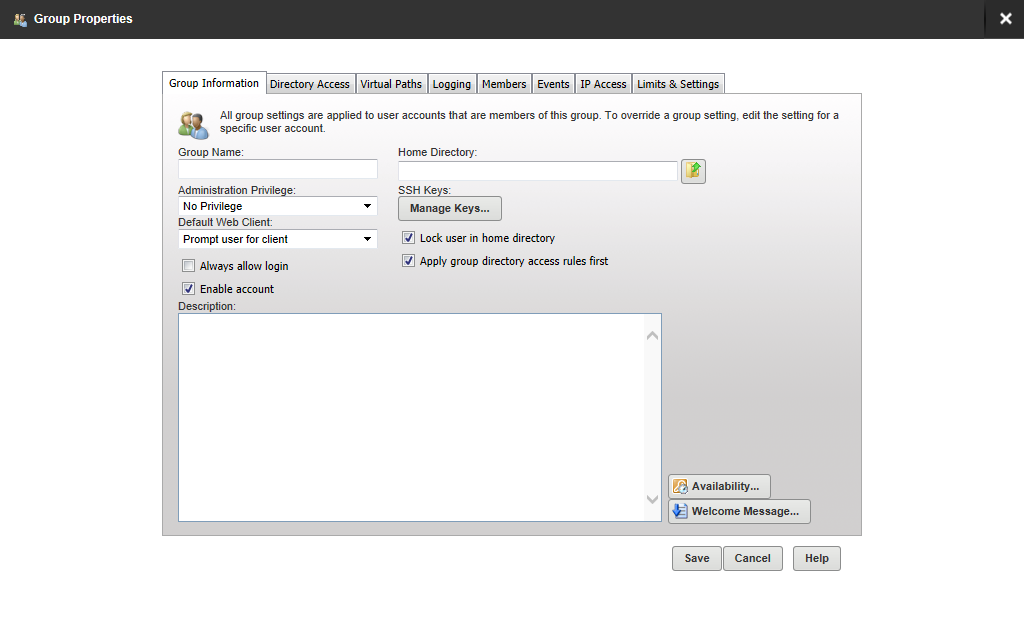Click the browse folder icon beside Home Directory
This screenshot has height=640, width=1024.
[693, 170]
